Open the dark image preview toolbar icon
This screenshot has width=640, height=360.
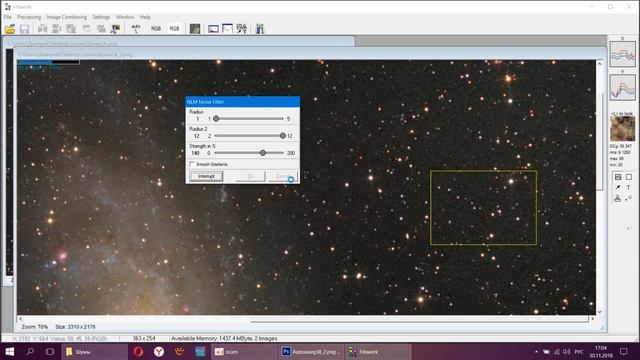click(195, 29)
